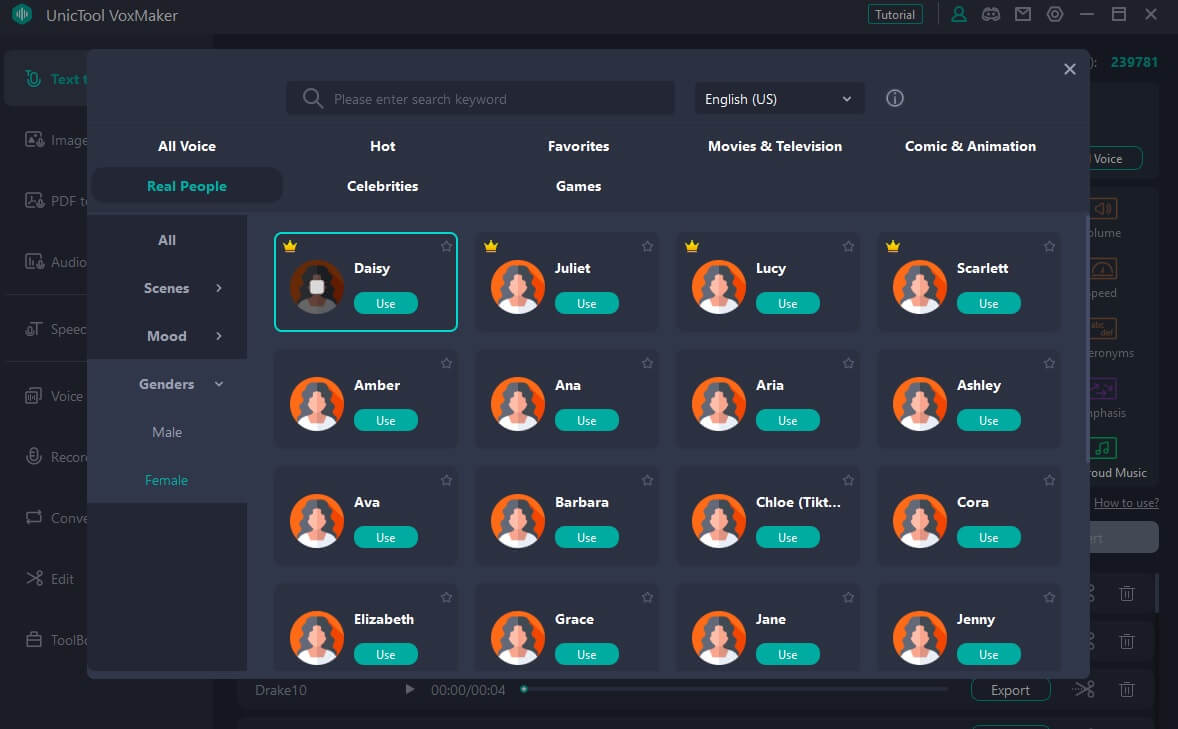Click Daisy's voice avatar
The height and width of the screenshot is (729, 1178).
pos(317,286)
